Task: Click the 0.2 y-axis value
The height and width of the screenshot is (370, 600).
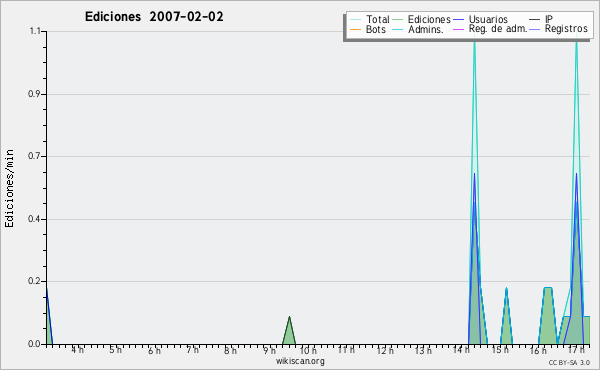Action: pyautogui.click(x=34, y=281)
